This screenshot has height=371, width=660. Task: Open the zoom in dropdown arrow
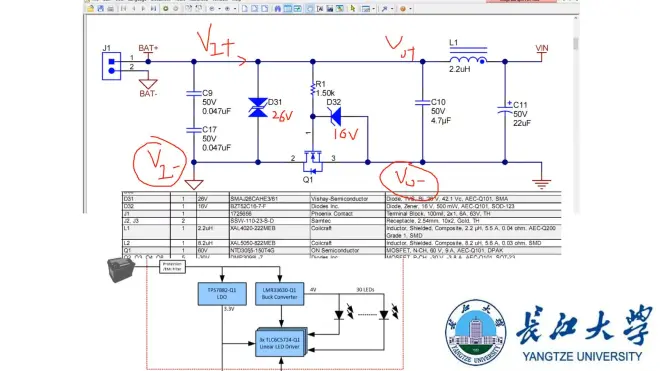click(x=234, y=8)
